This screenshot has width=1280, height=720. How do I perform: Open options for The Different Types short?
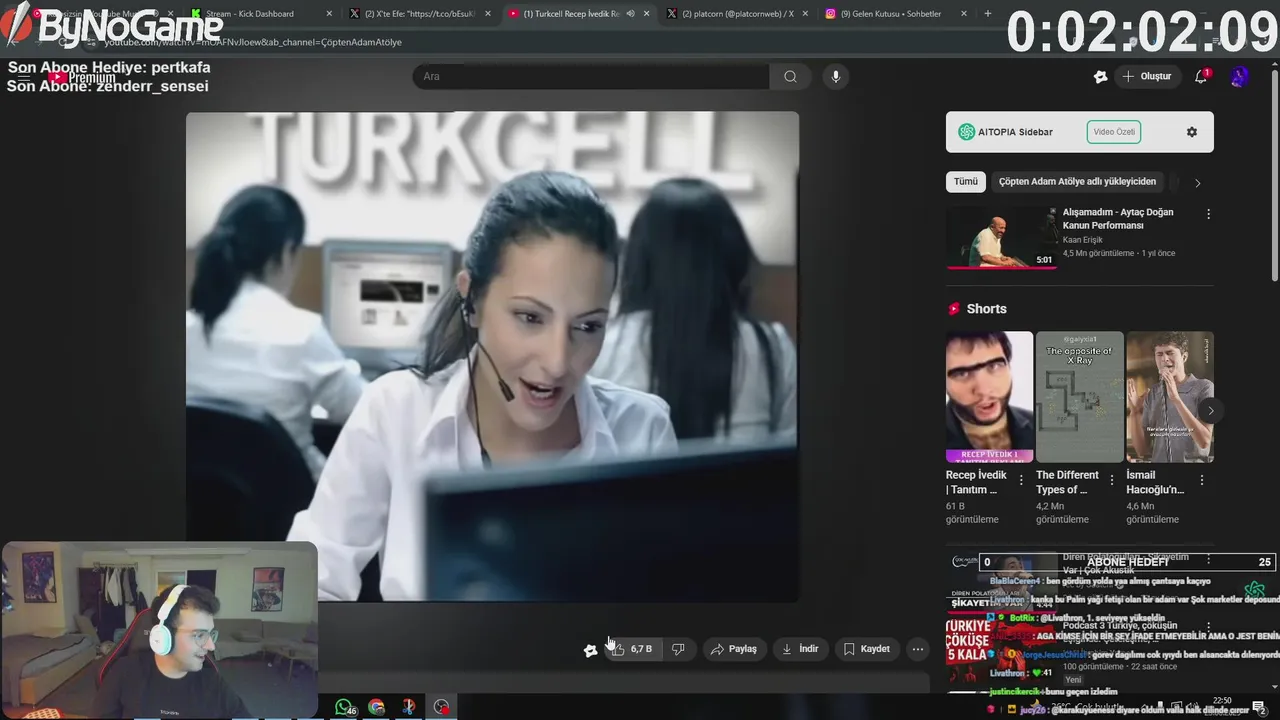(1111, 480)
